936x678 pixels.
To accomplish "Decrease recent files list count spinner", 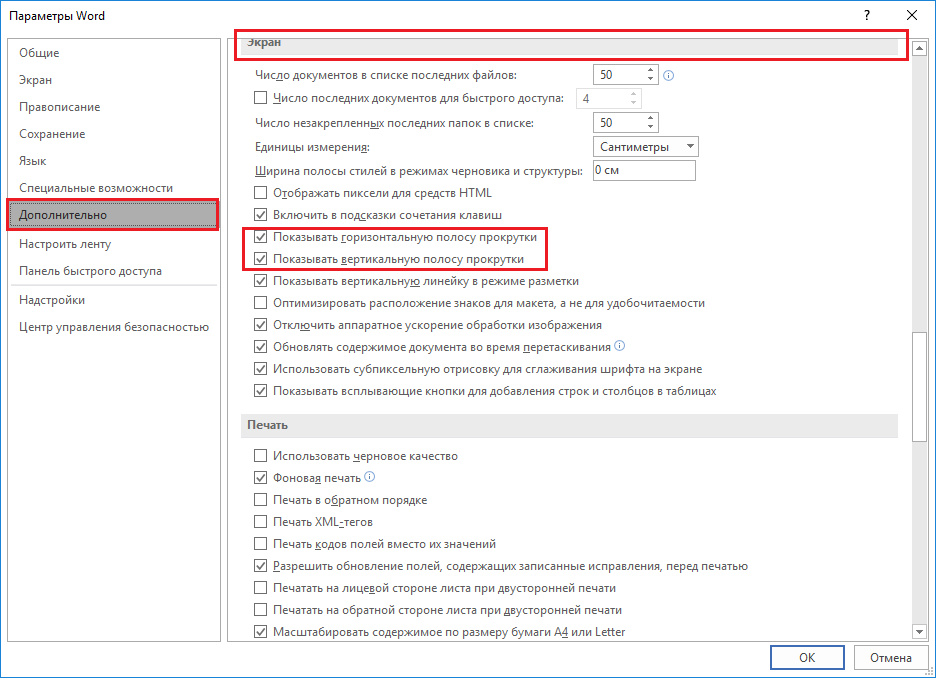I will [650, 79].
